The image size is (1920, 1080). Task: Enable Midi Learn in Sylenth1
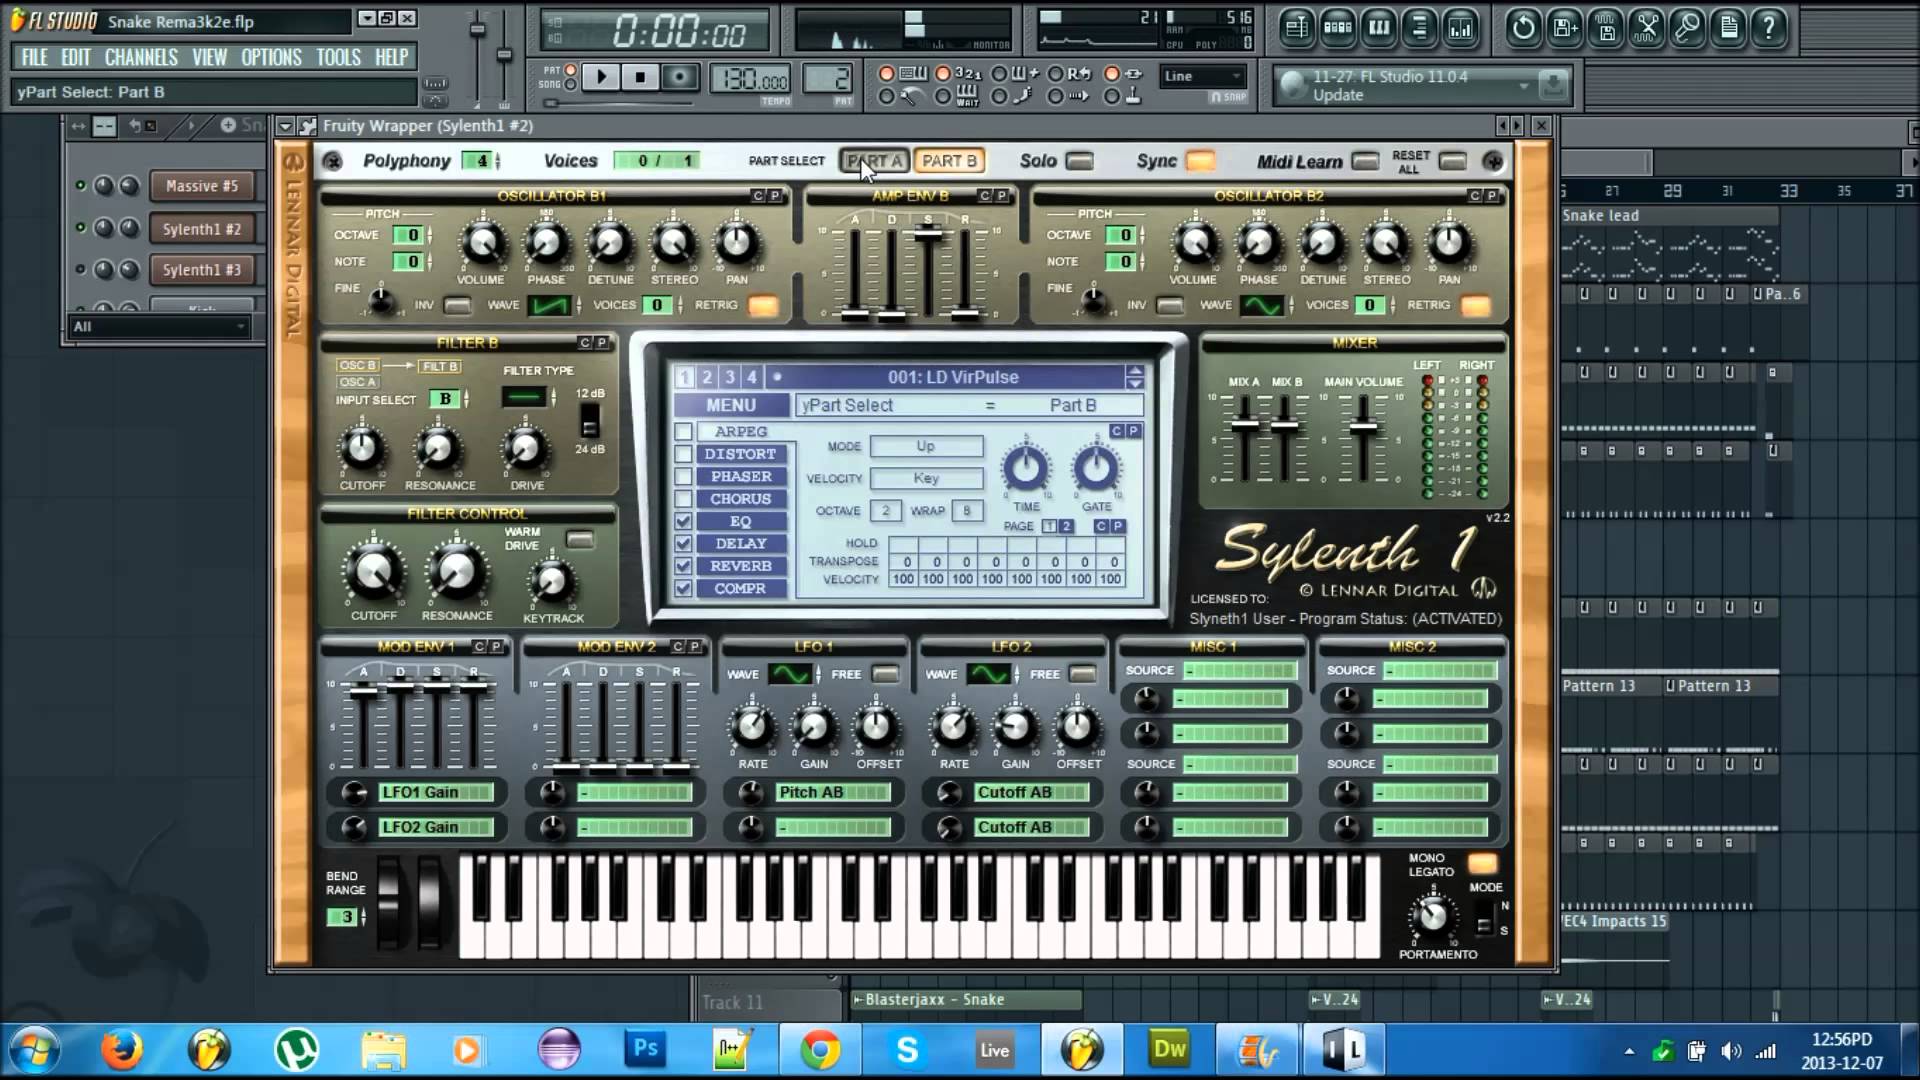1365,161
